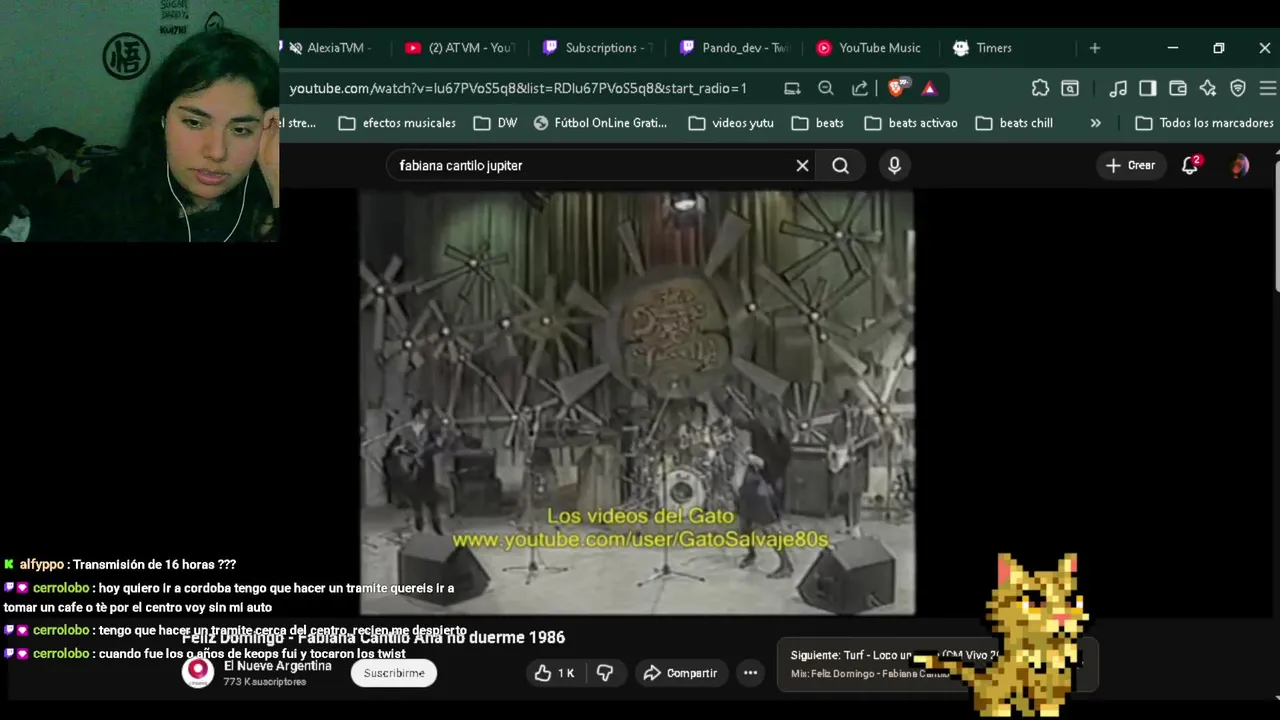1280x720 pixels.
Task: Like the video with thumbs up
Action: pyautogui.click(x=555, y=673)
